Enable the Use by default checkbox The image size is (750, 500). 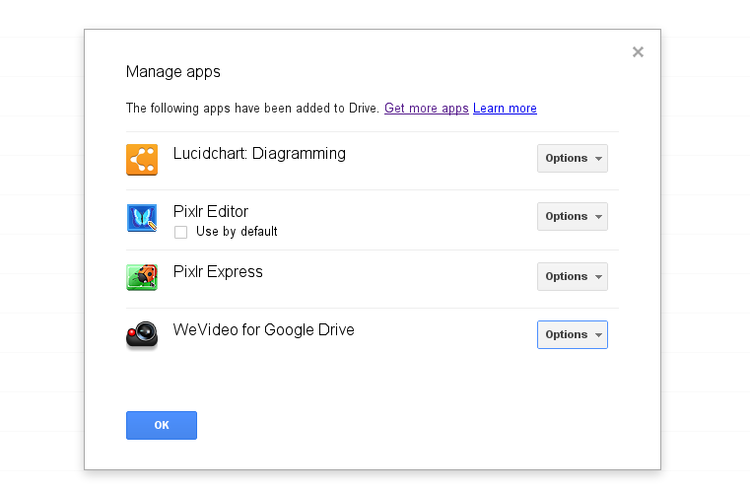(x=181, y=232)
